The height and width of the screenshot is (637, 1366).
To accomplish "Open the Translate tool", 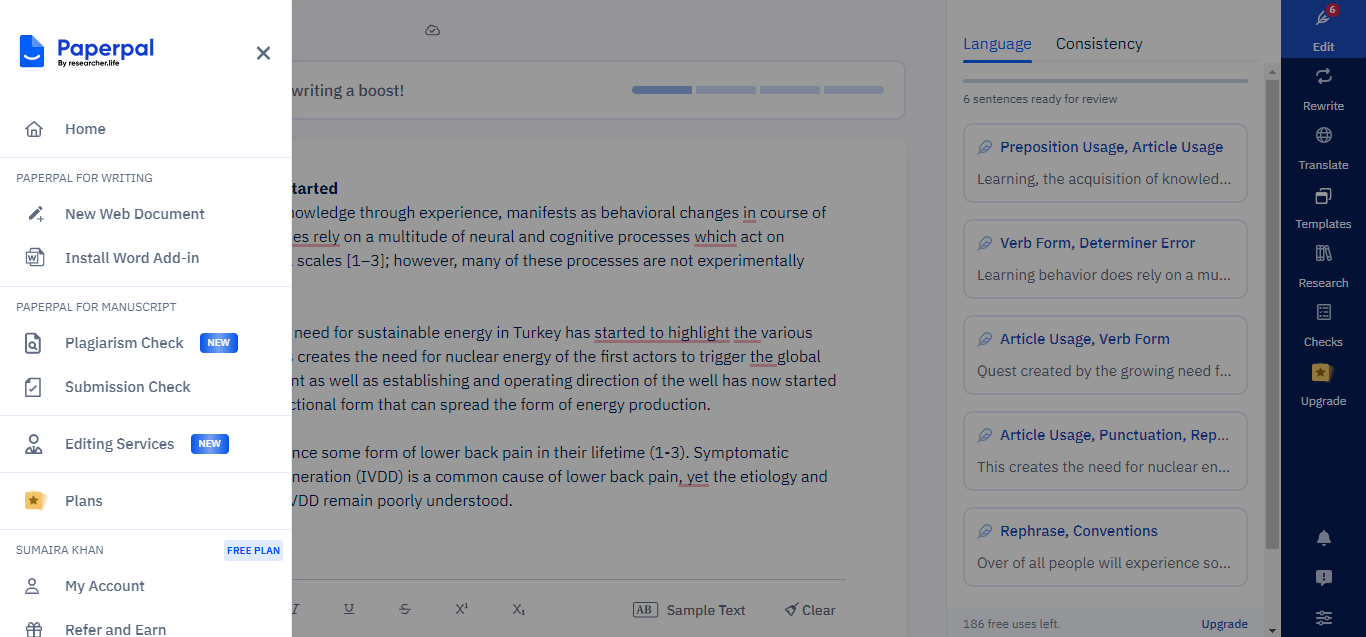I will click(x=1323, y=136).
